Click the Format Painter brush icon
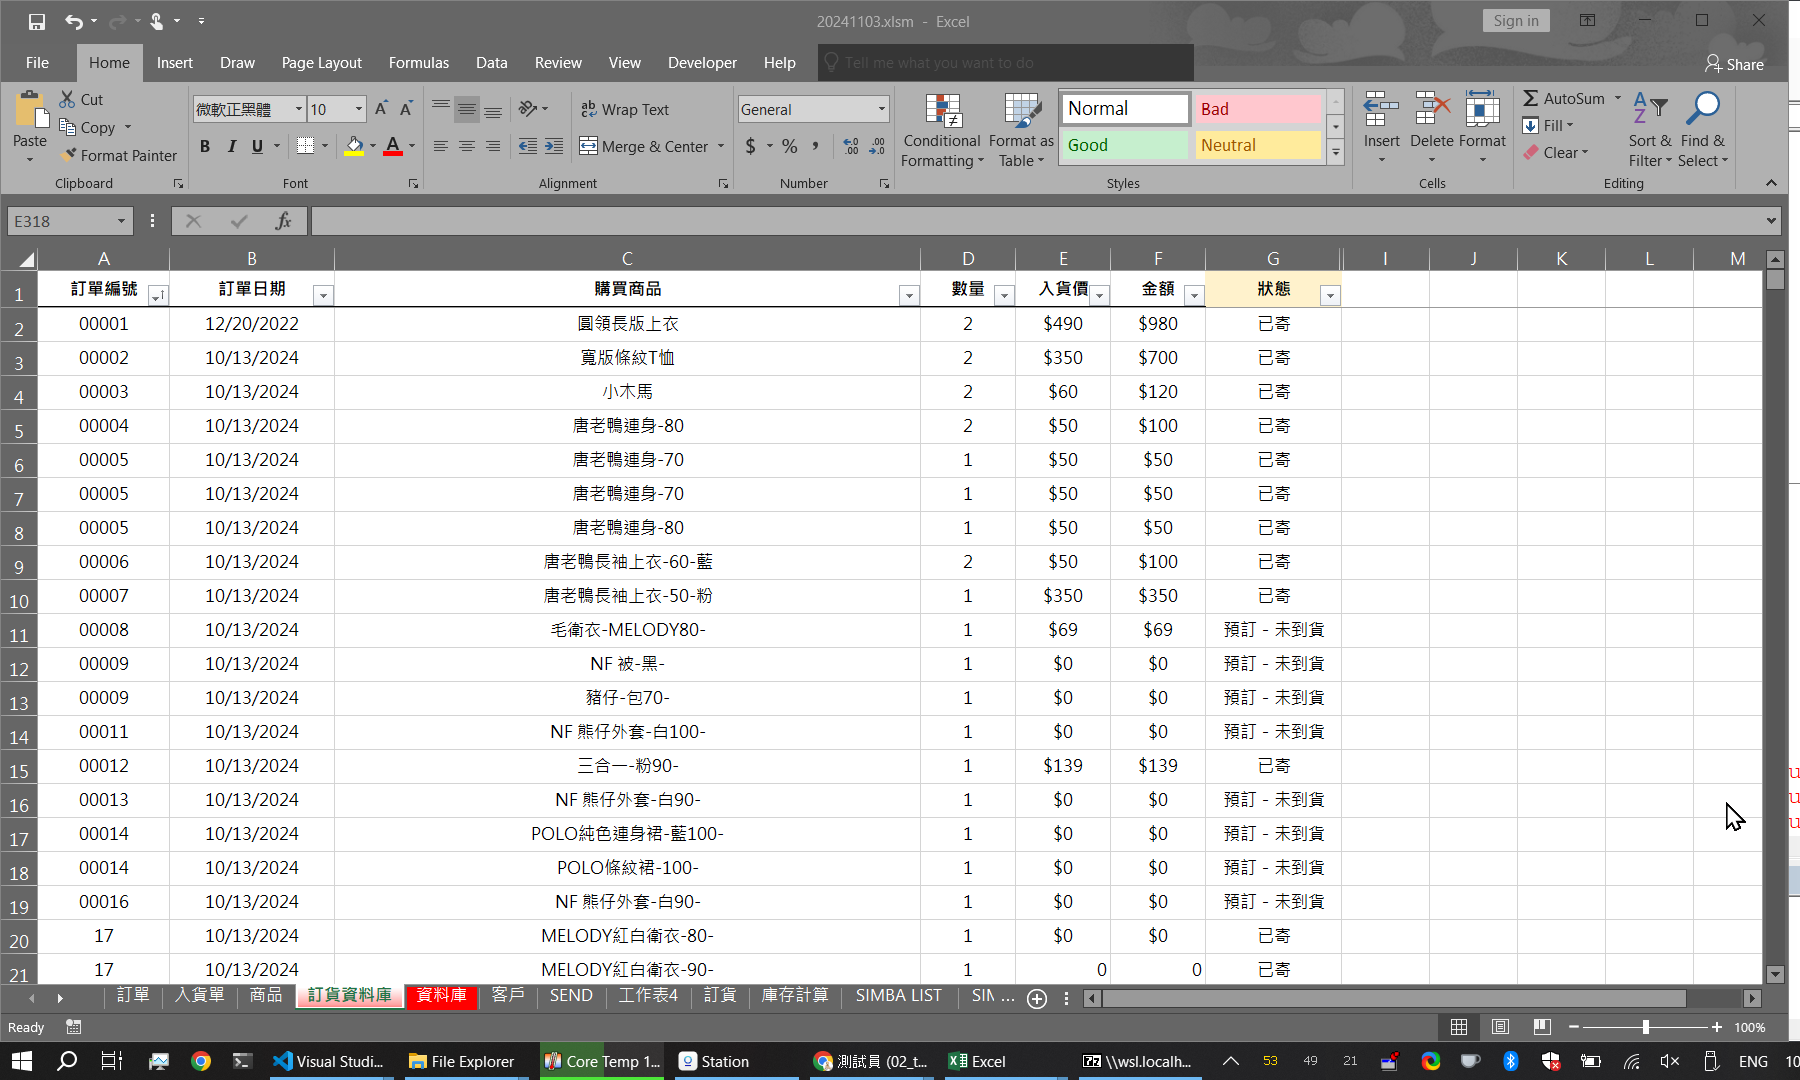The image size is (1800, 1080). pos(68,155)
